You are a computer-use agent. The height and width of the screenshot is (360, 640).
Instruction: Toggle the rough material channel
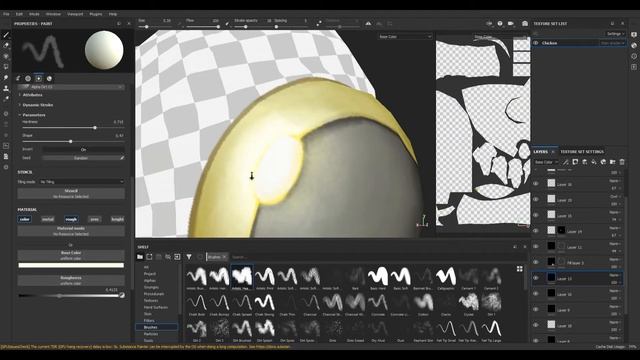[x=71, y=219]
